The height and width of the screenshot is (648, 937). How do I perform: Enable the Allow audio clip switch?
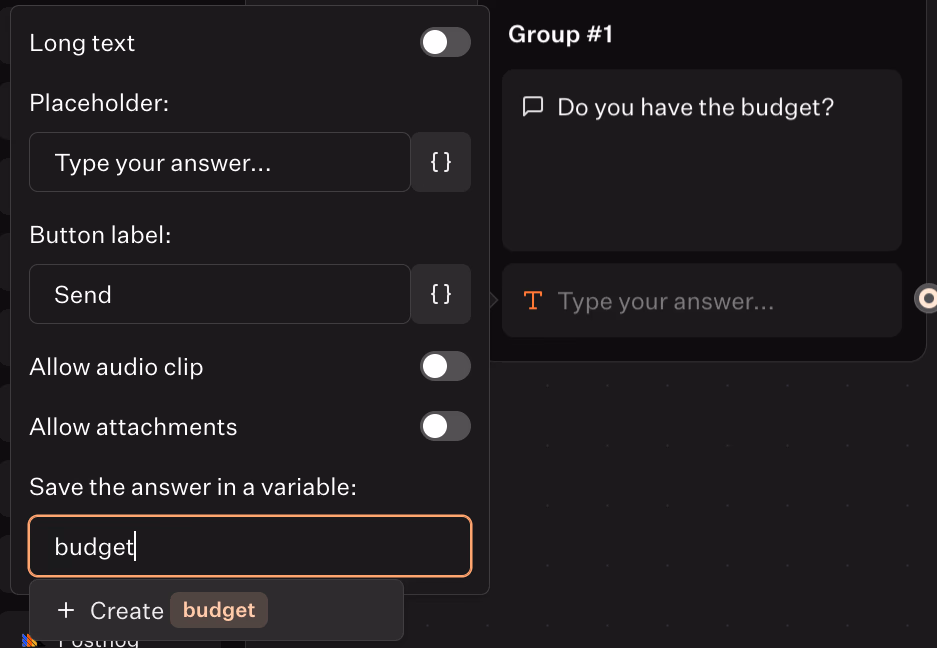(445, 367)
